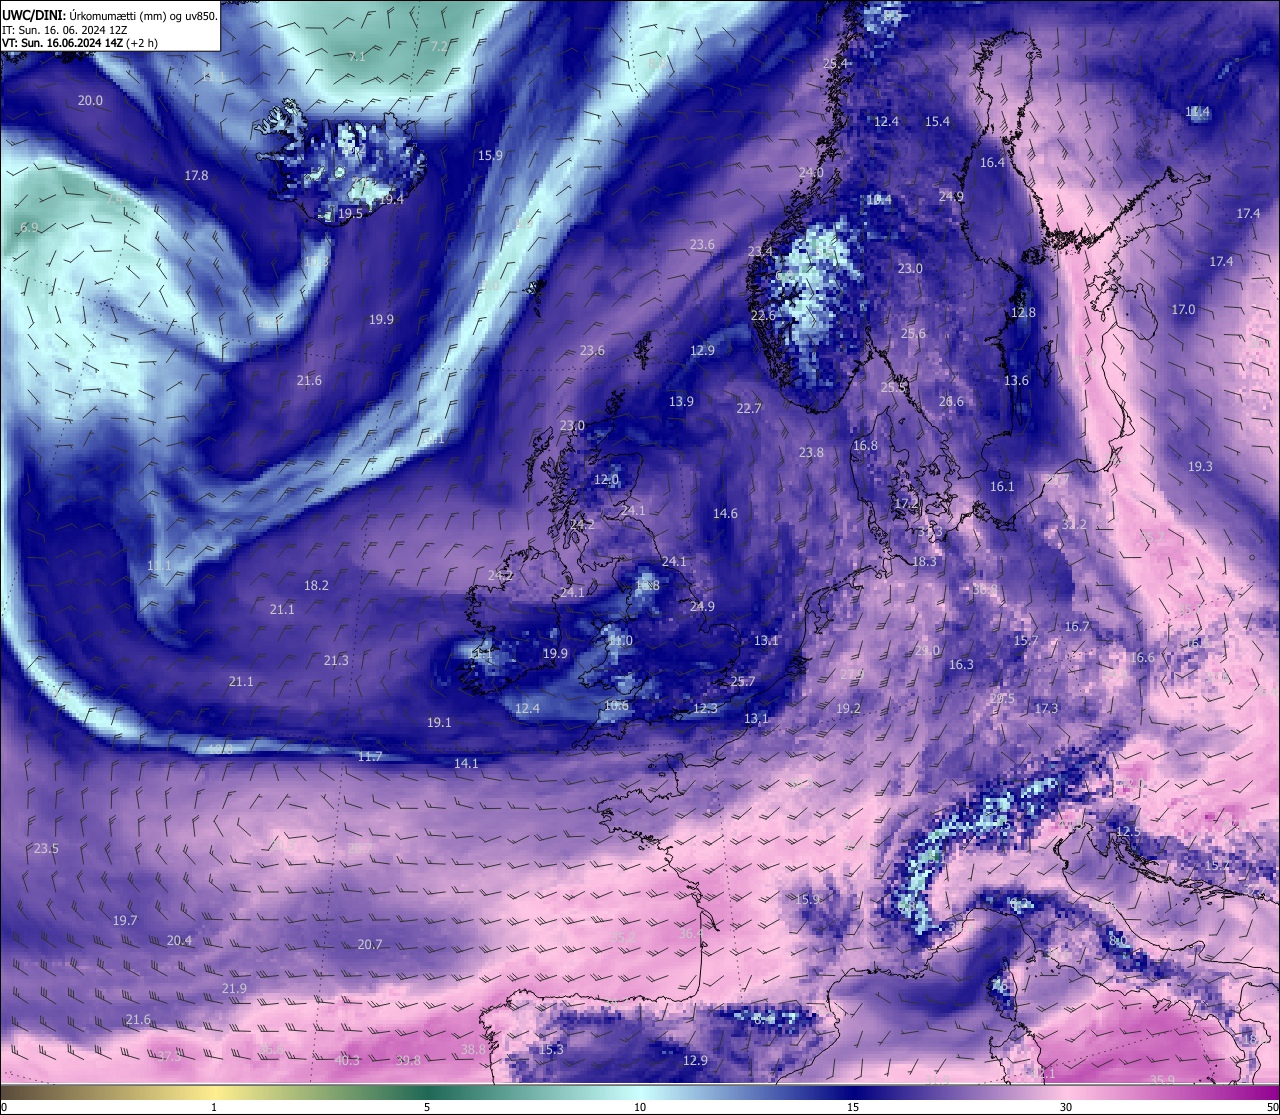Viewport: 1280px width, 1115px height.
Task: Click the UWC/DINI title line in header
Action: point(110,16)
